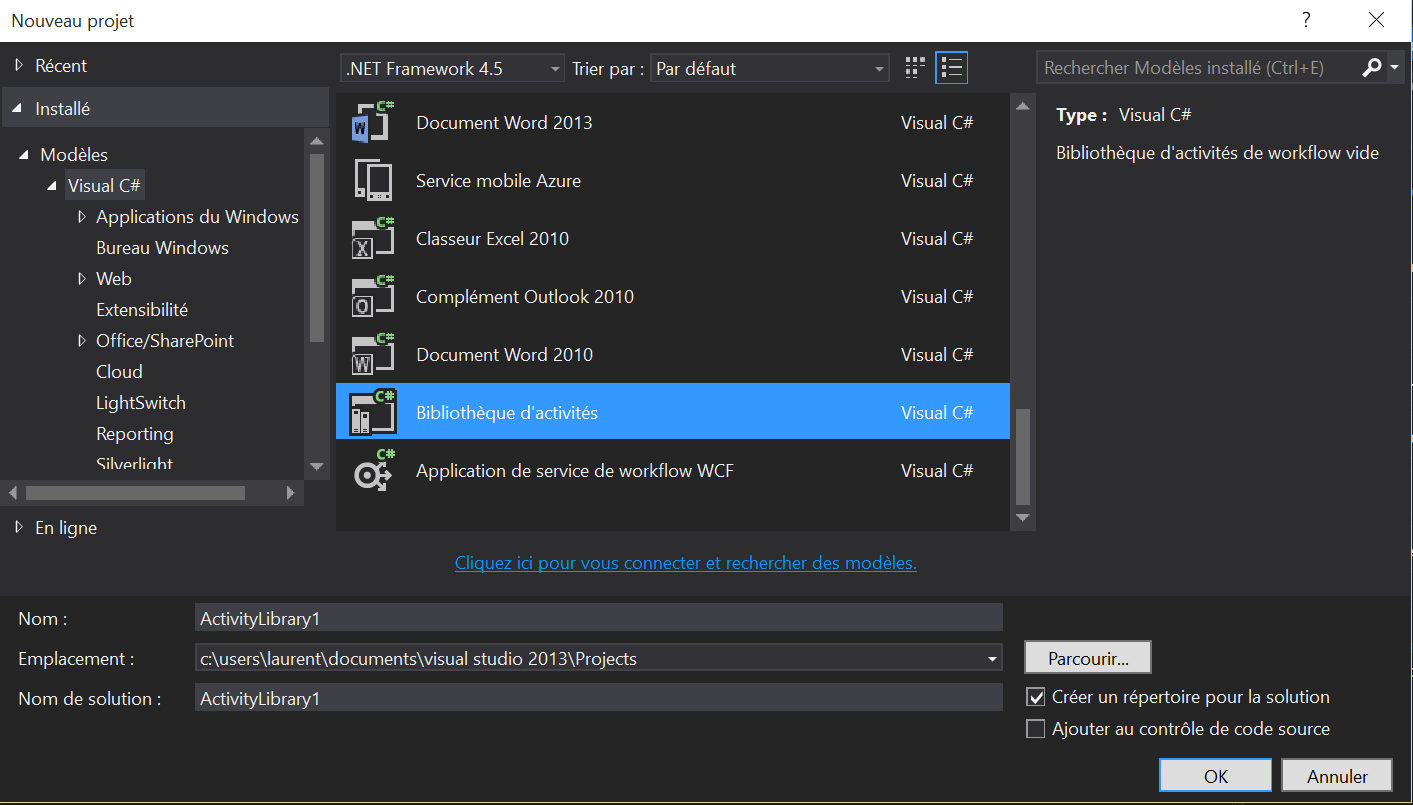Expand the Office/SharePoint node arrow
This screenshot has width=1413, height=805.
coord(81,341)
